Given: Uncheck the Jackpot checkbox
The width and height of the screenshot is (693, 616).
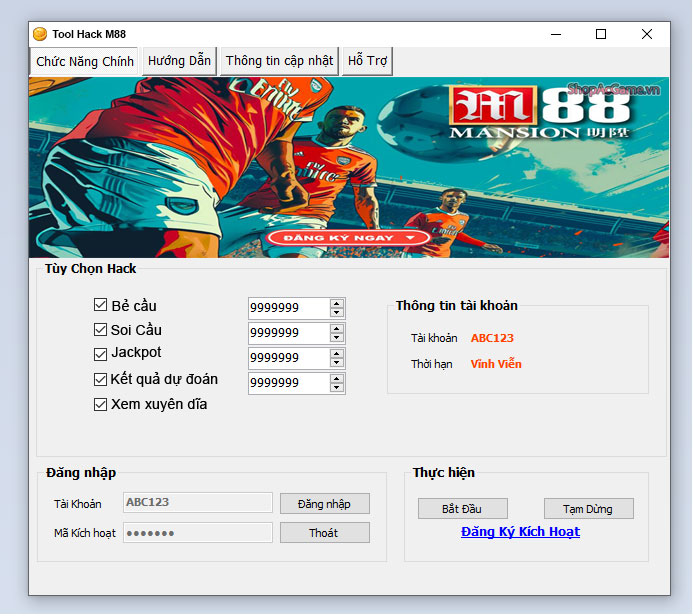Looking at the screenshot, I should [100, 354].
